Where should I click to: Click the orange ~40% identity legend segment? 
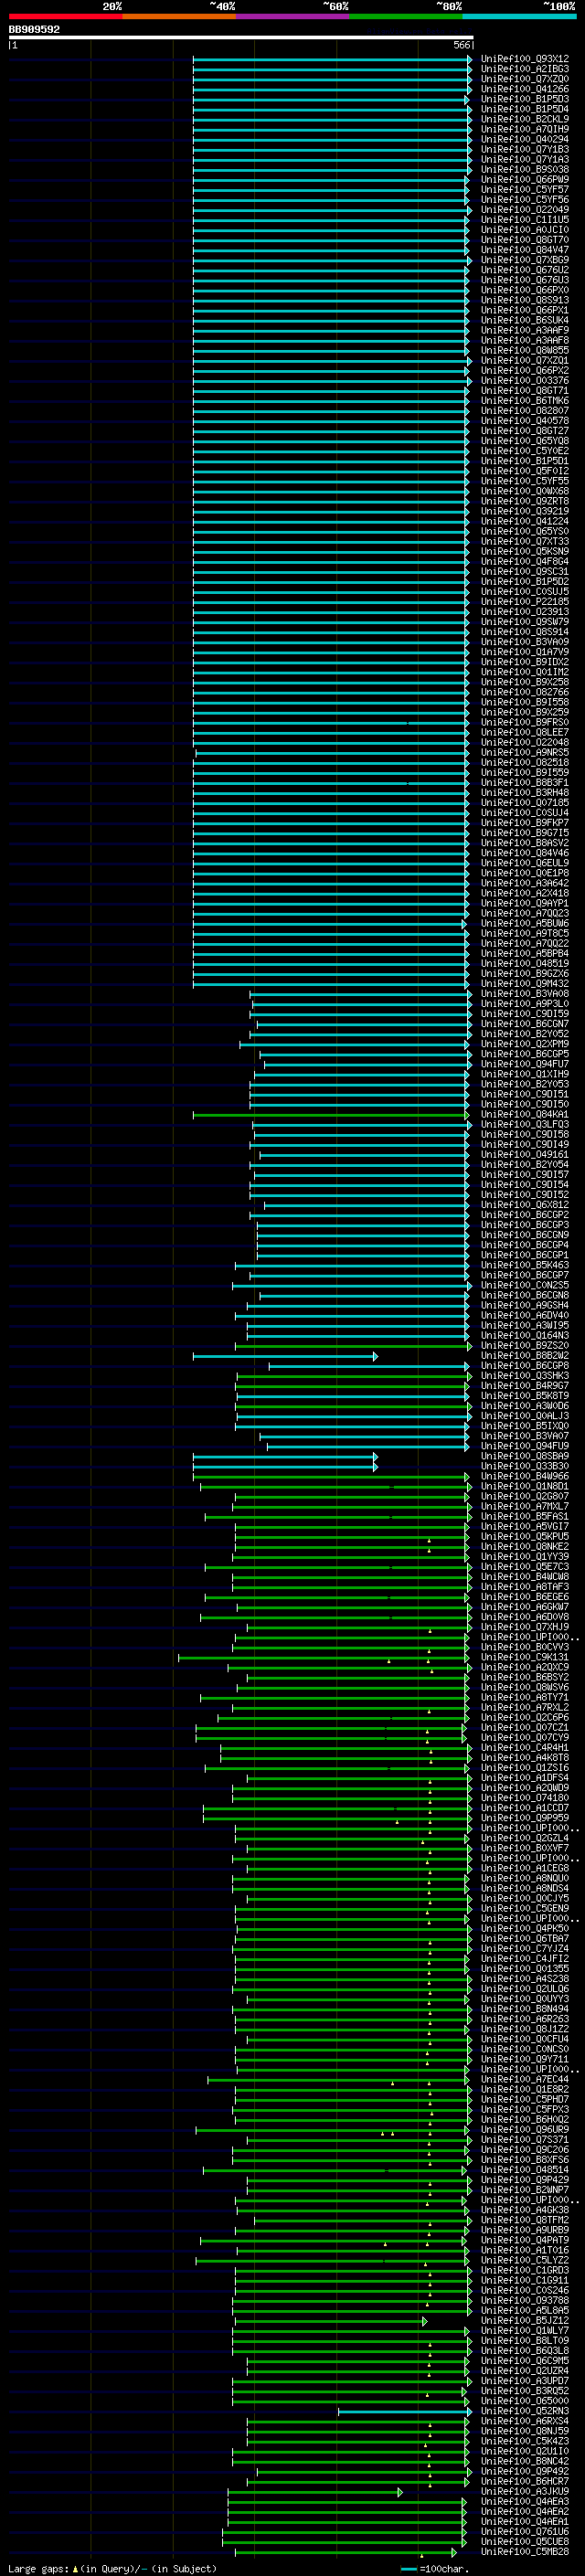click(x=179, y=16)
